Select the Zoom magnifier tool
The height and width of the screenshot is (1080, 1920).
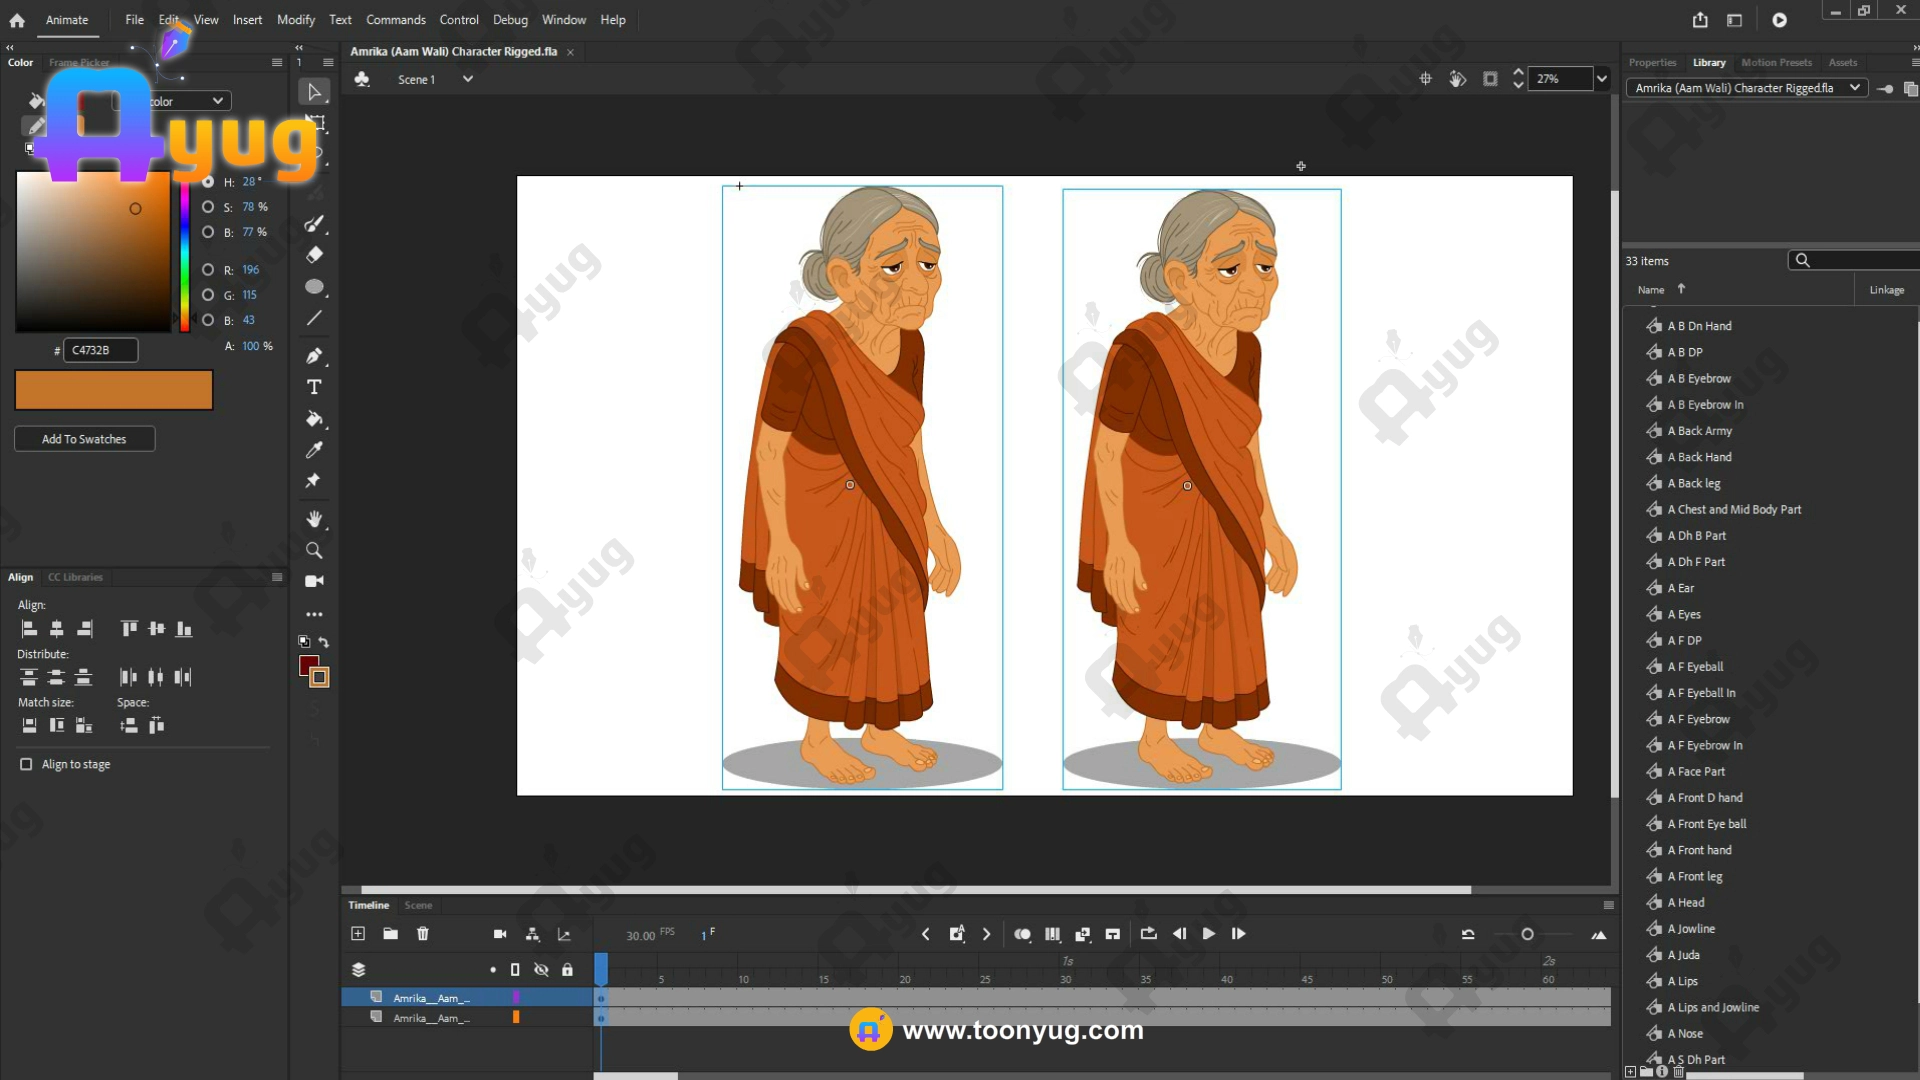pos(314,550)
